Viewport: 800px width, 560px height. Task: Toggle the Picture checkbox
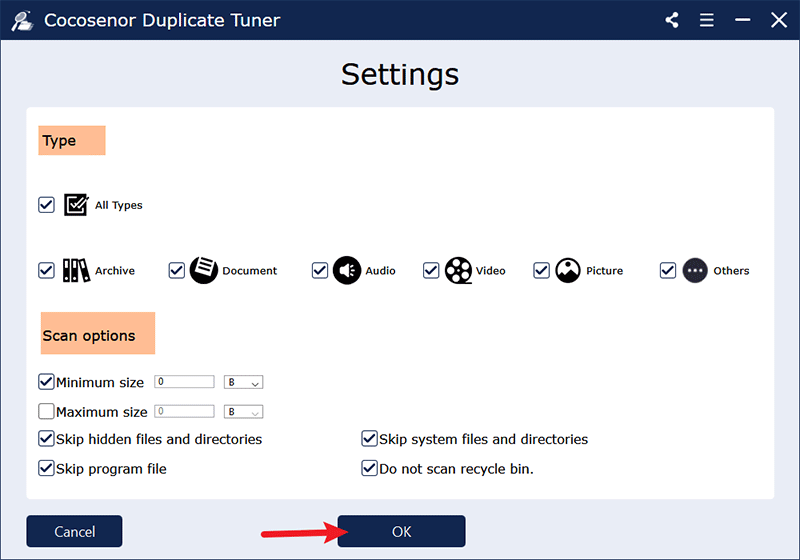click(541, 270)
